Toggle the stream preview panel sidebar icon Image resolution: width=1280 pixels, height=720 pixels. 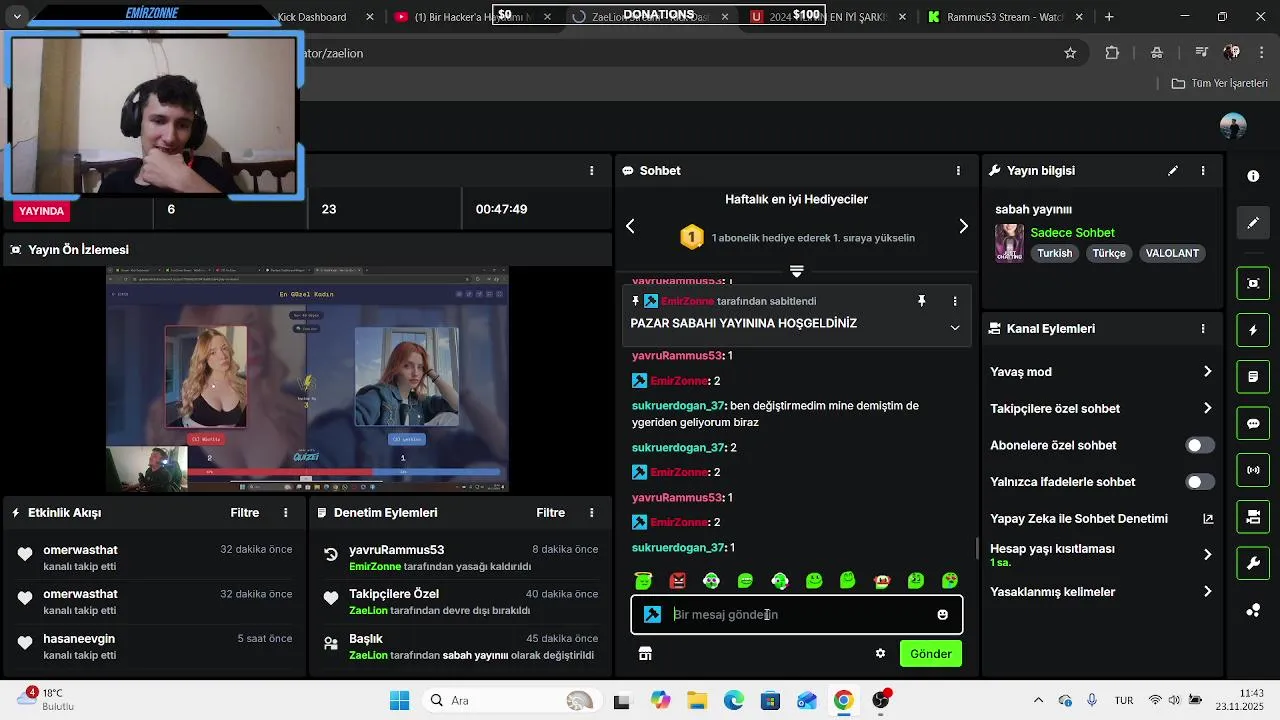[x=1253, y=283]
